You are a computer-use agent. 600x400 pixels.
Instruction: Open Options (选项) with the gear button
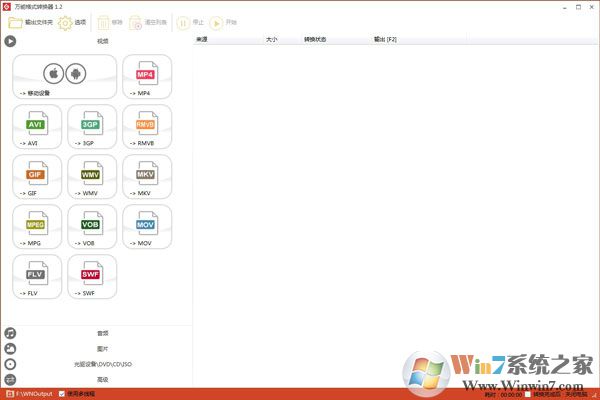[x=72, y=21]
